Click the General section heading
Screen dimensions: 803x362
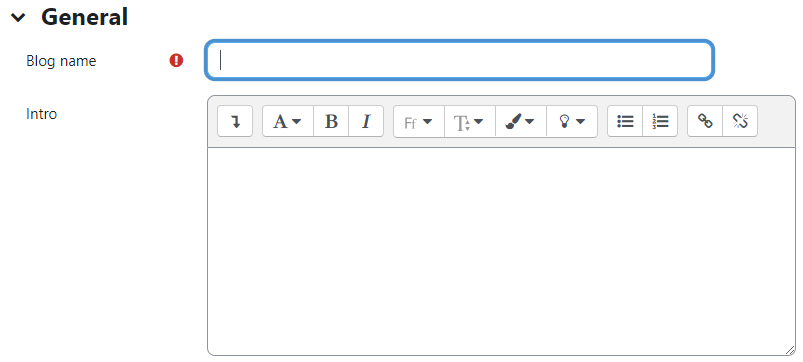[84, 17]
